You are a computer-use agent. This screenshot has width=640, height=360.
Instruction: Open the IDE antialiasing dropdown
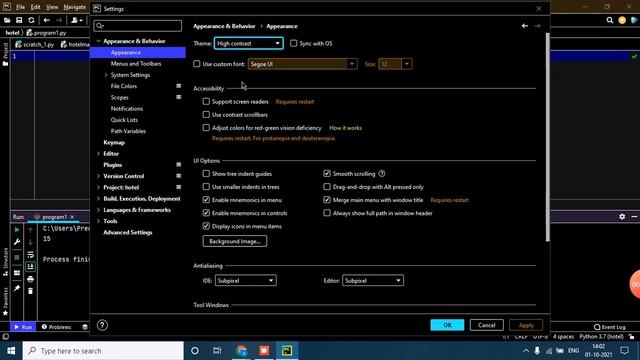coord(246,280)
